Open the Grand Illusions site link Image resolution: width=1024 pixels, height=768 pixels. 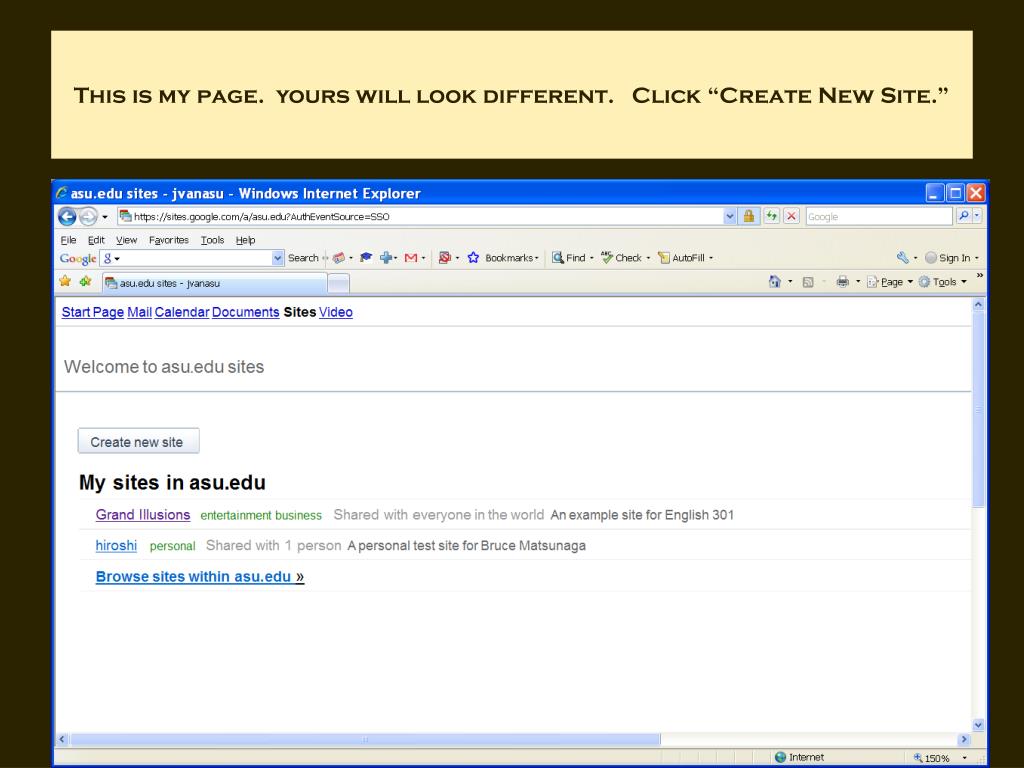(143, 515)
